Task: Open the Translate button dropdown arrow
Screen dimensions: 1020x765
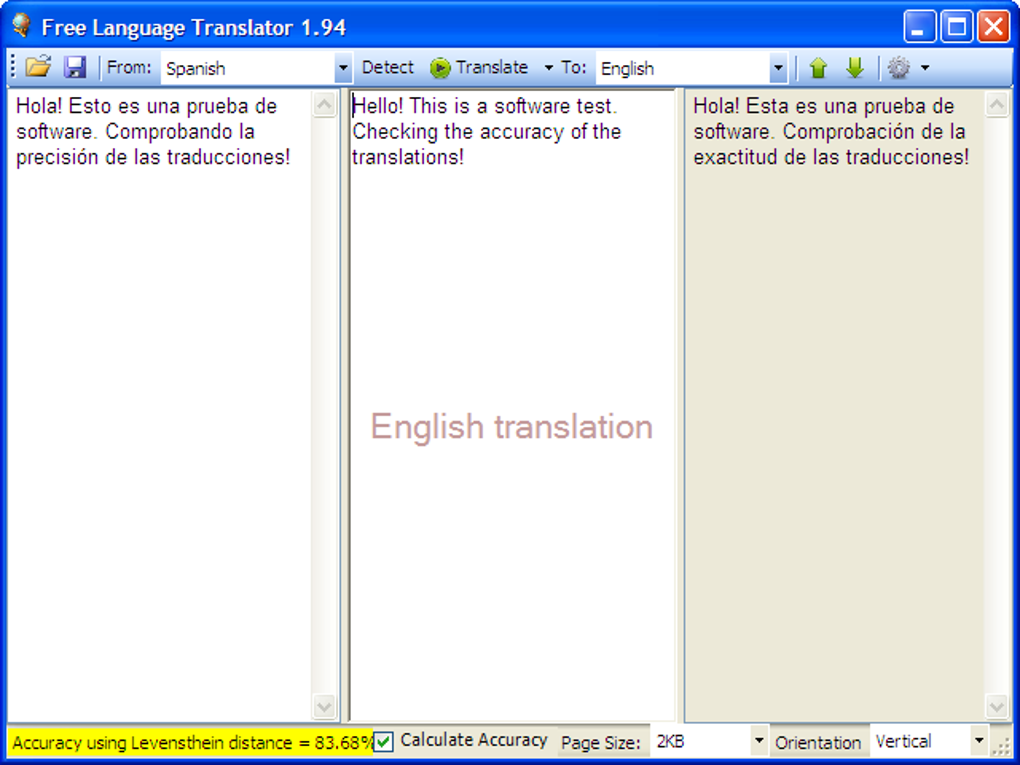Action: (548, 68)
